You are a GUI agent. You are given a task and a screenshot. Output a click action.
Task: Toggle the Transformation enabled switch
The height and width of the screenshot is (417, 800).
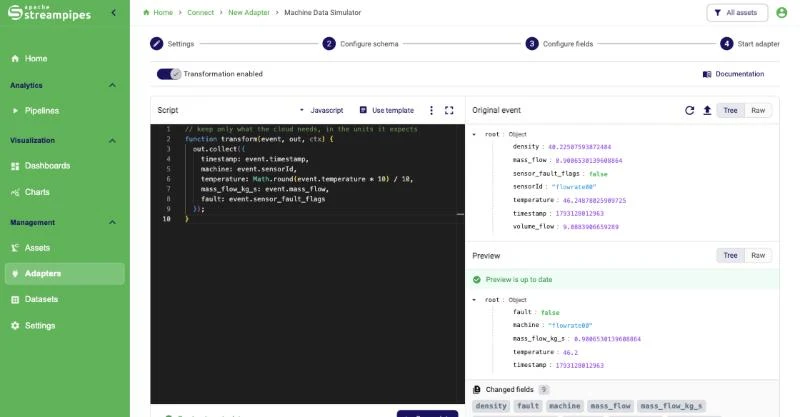[169, 74]
